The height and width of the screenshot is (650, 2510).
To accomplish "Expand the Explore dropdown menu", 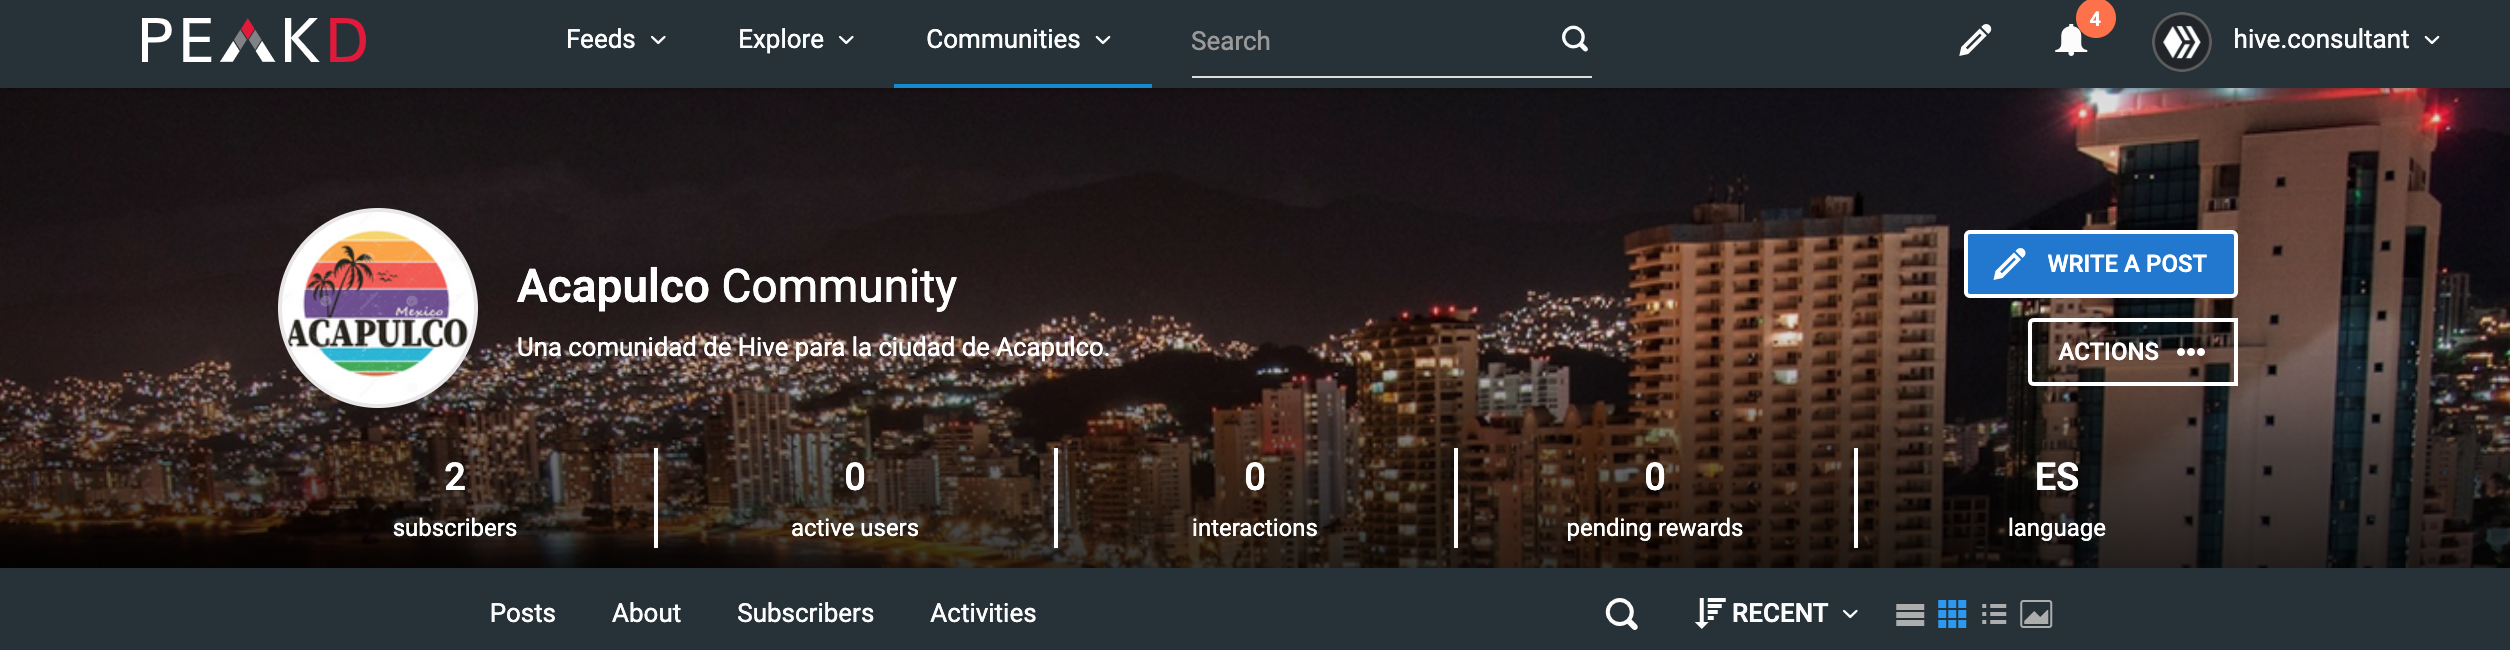I will tap(795, 40).
